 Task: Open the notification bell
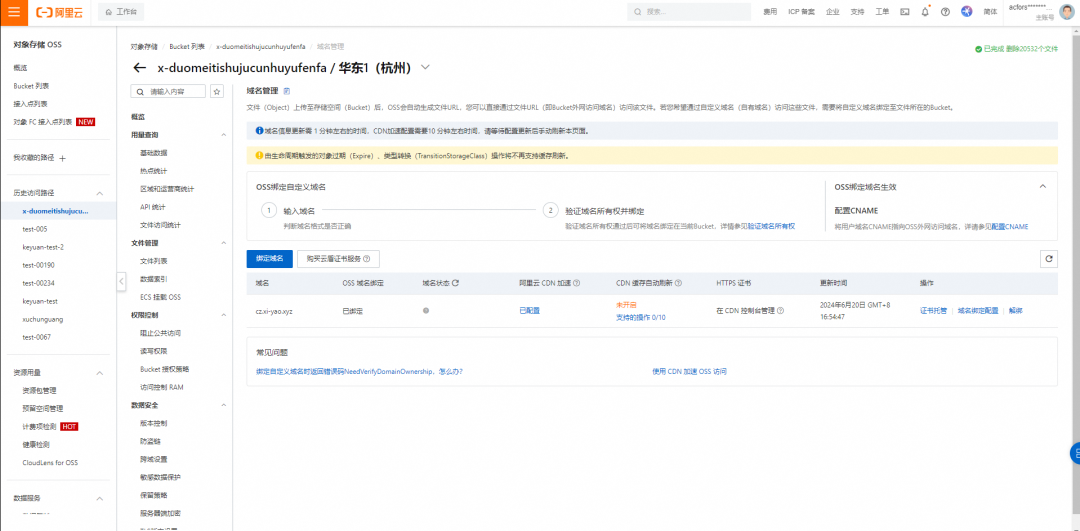coord(925,12)
